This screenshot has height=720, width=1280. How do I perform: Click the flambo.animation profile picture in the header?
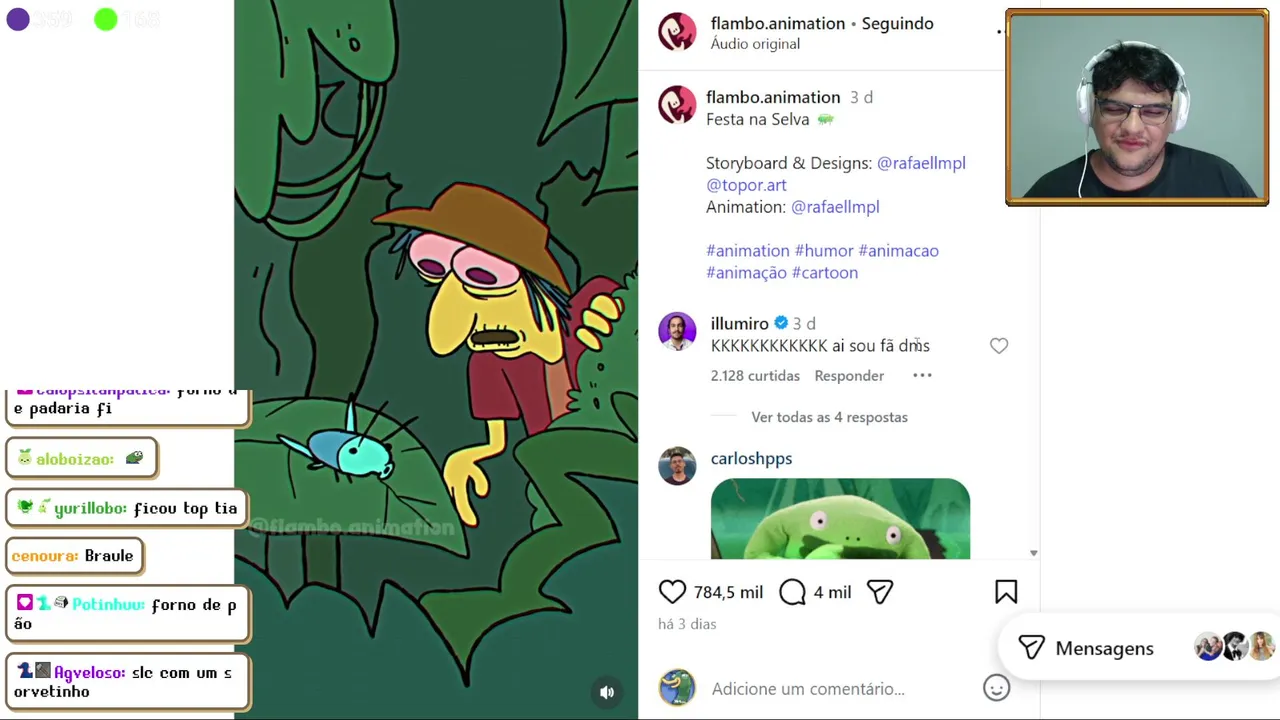(x=677, y=32)
